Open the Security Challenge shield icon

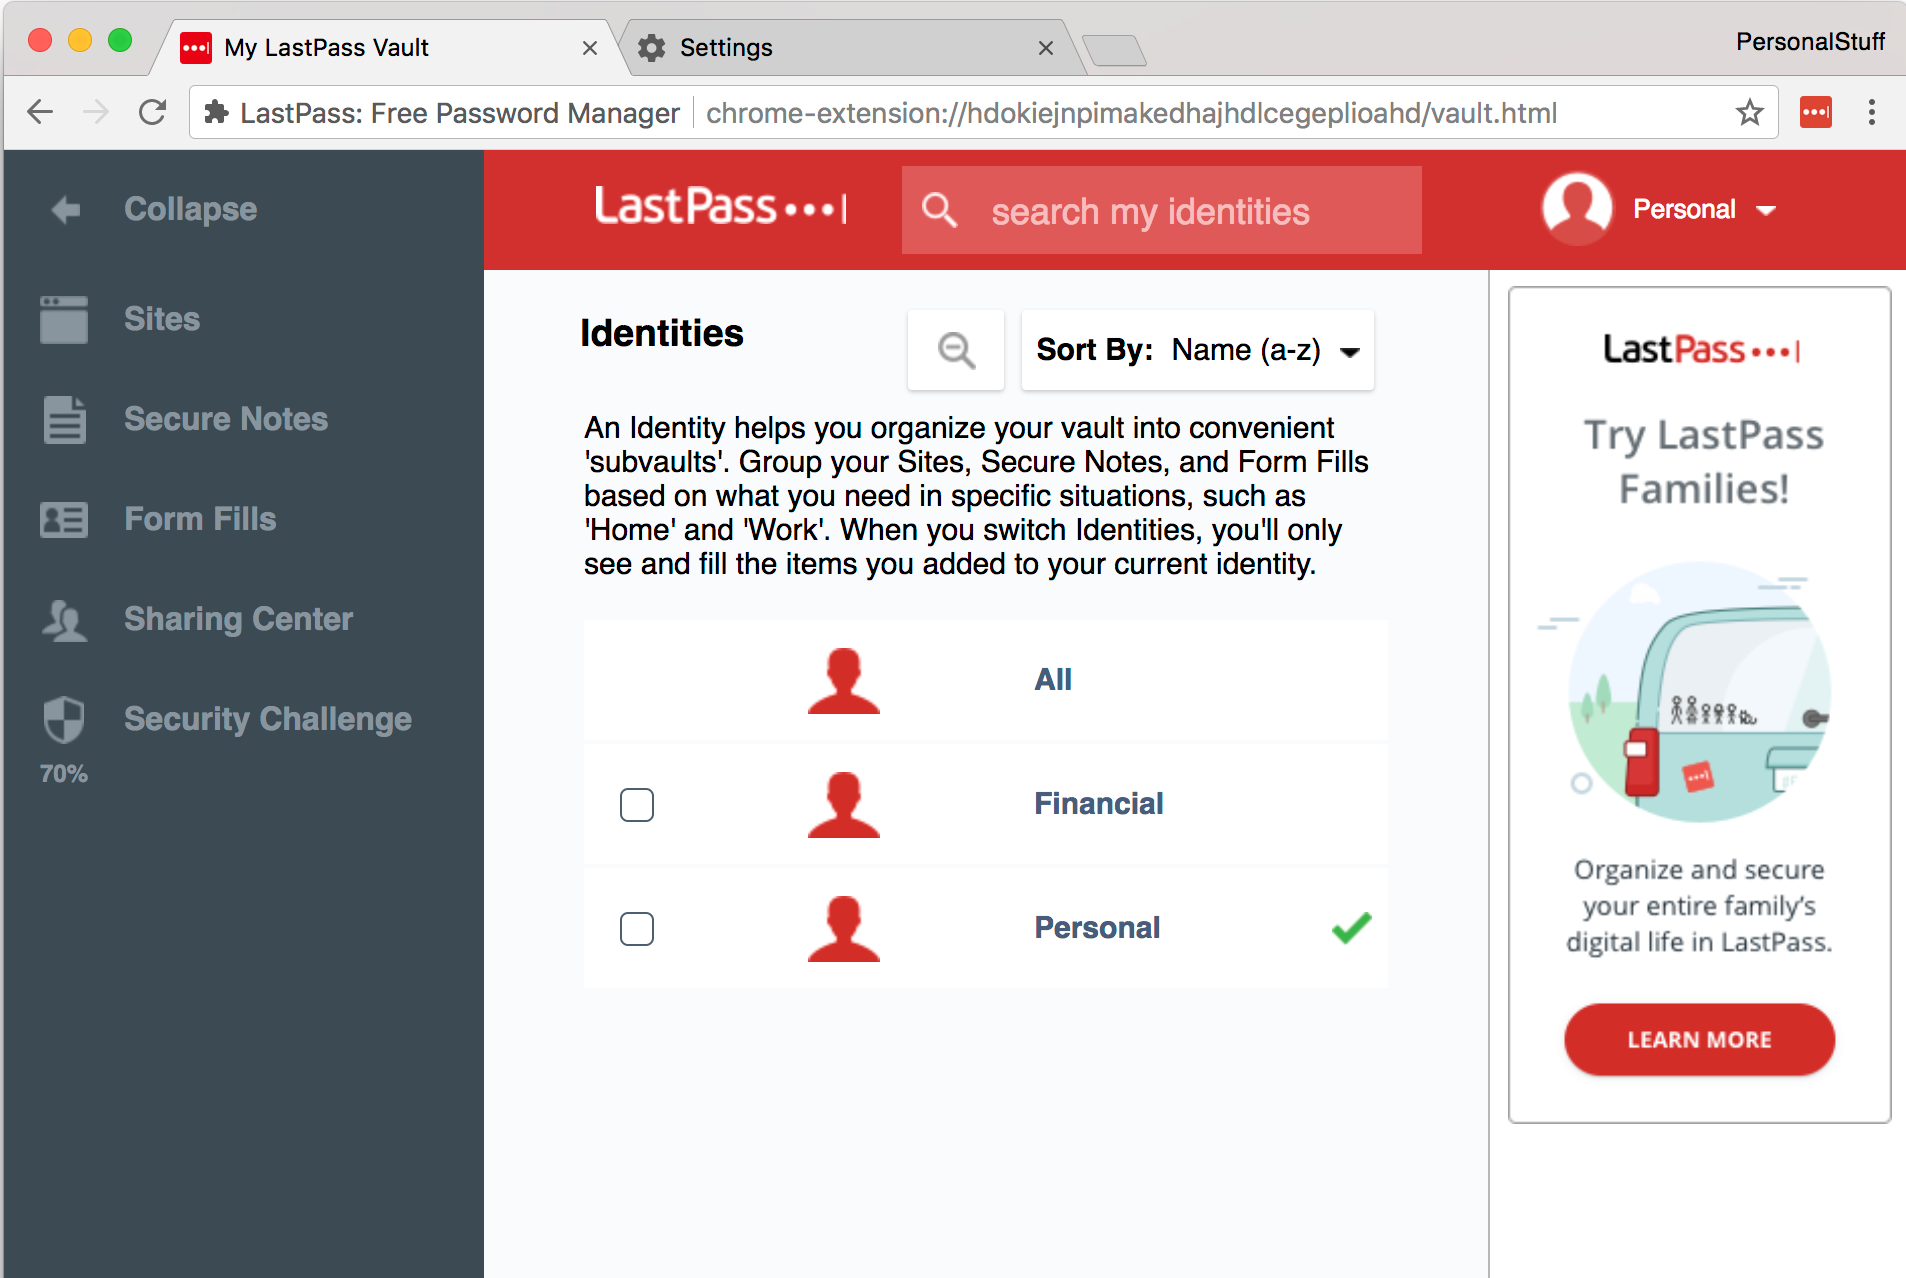tap(64, 719)
